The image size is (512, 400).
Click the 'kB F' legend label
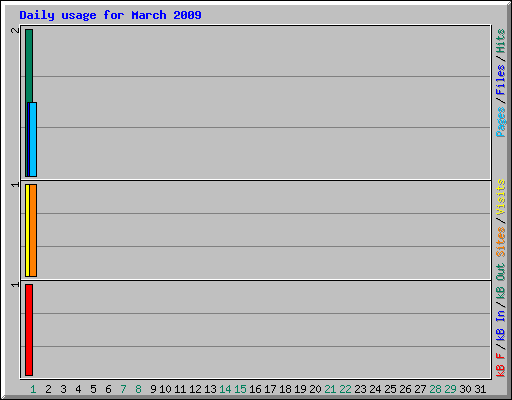(500, 365)
